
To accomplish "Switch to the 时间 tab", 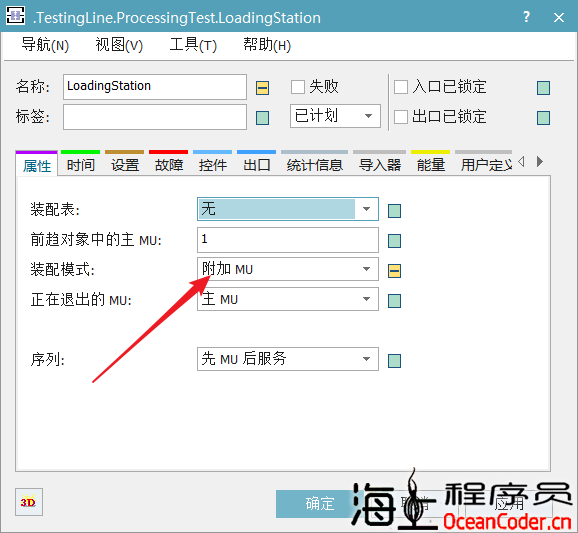I will point(81,165).
